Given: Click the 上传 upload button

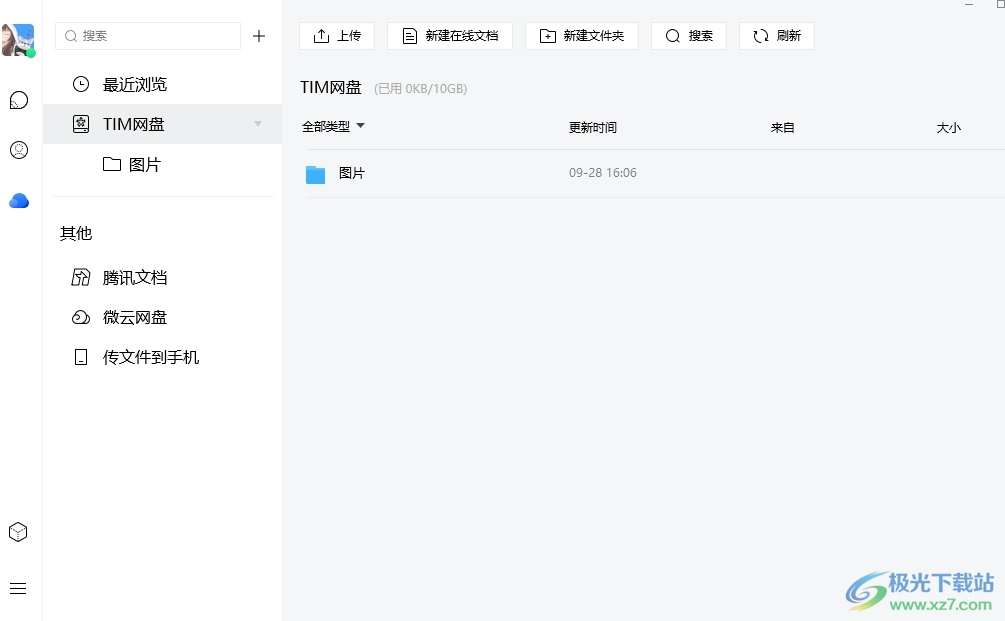Looking at the screenshot, I should (x=337, y=36).
